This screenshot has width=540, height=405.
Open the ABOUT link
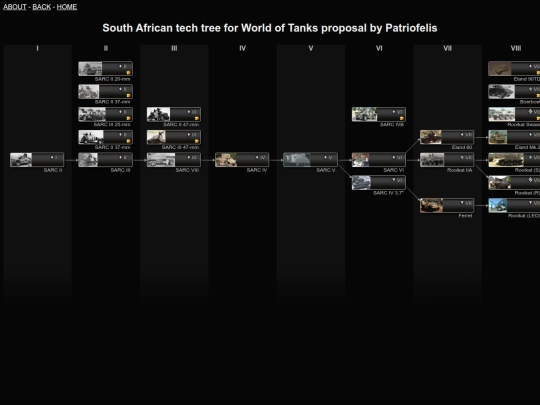(15, 7)
